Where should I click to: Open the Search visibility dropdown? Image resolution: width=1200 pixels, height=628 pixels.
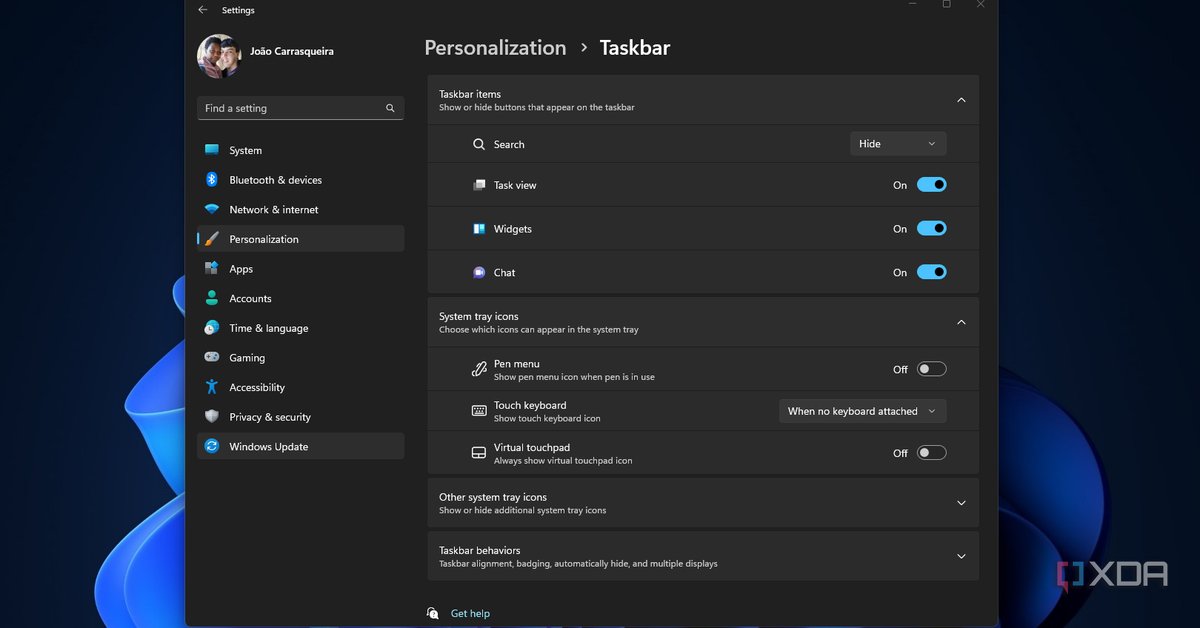pyautogui.click(x=897, y=143)
